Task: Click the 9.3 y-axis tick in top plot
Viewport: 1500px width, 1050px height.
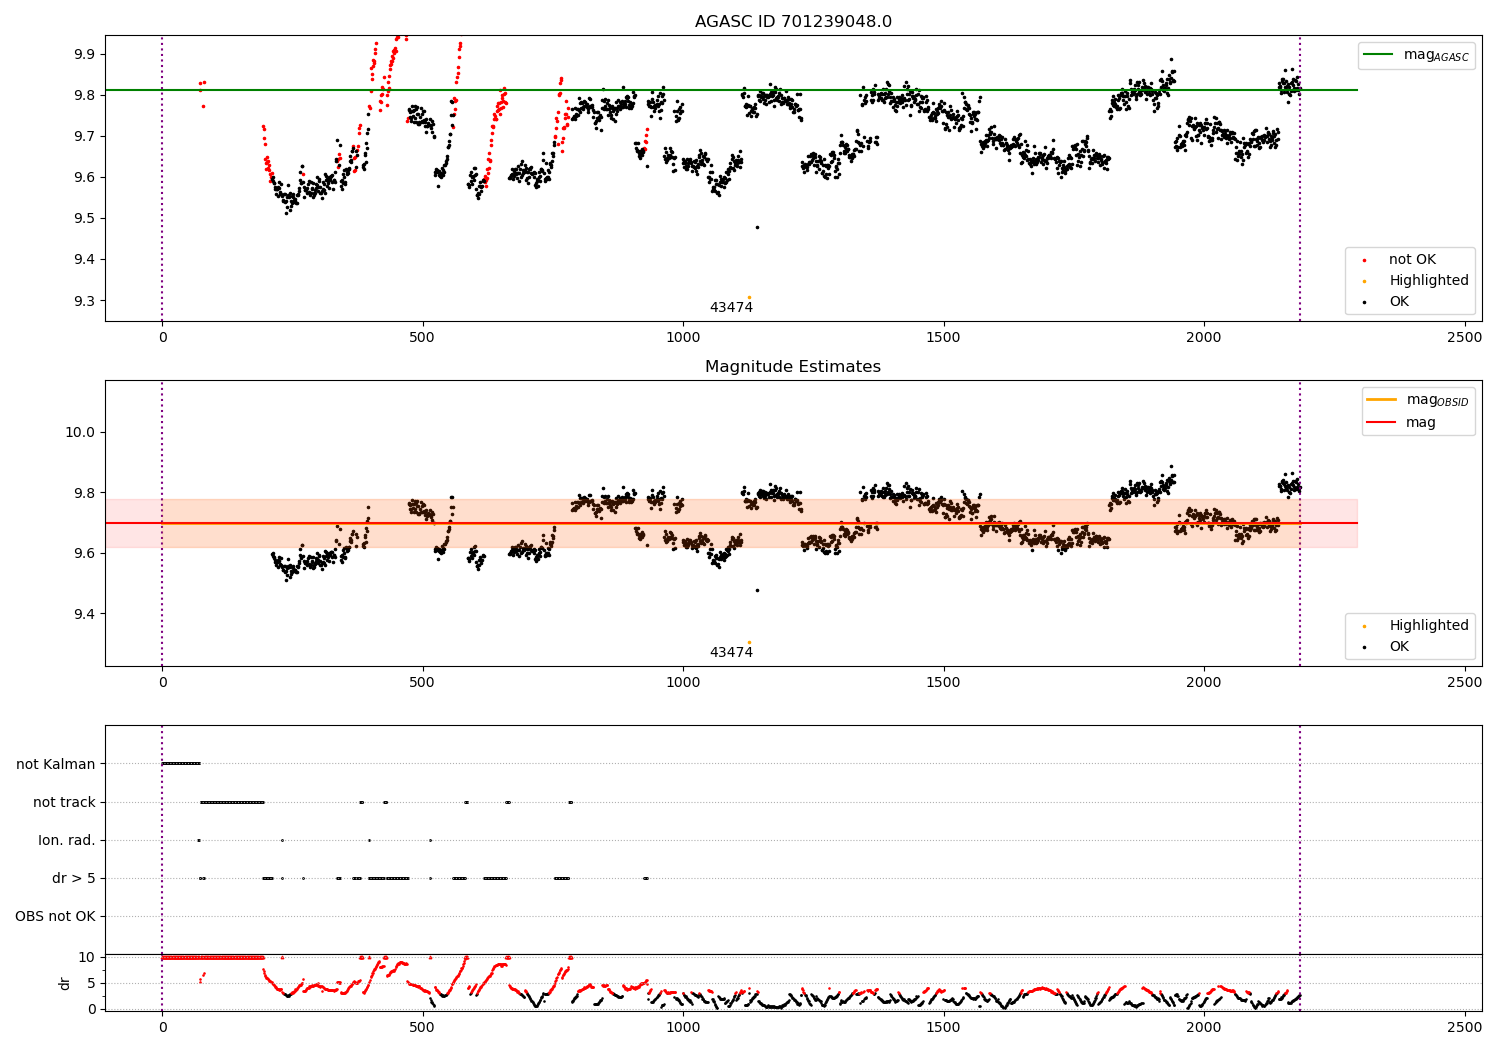Action: [x=86, y=301]
